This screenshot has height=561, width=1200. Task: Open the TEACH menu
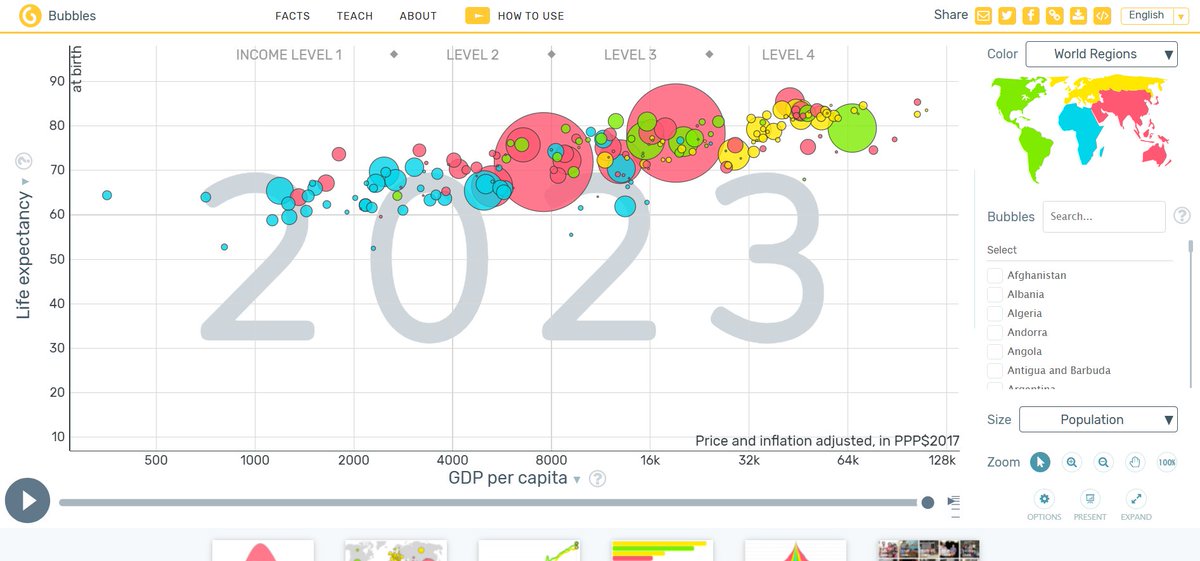tap(355, 16)
